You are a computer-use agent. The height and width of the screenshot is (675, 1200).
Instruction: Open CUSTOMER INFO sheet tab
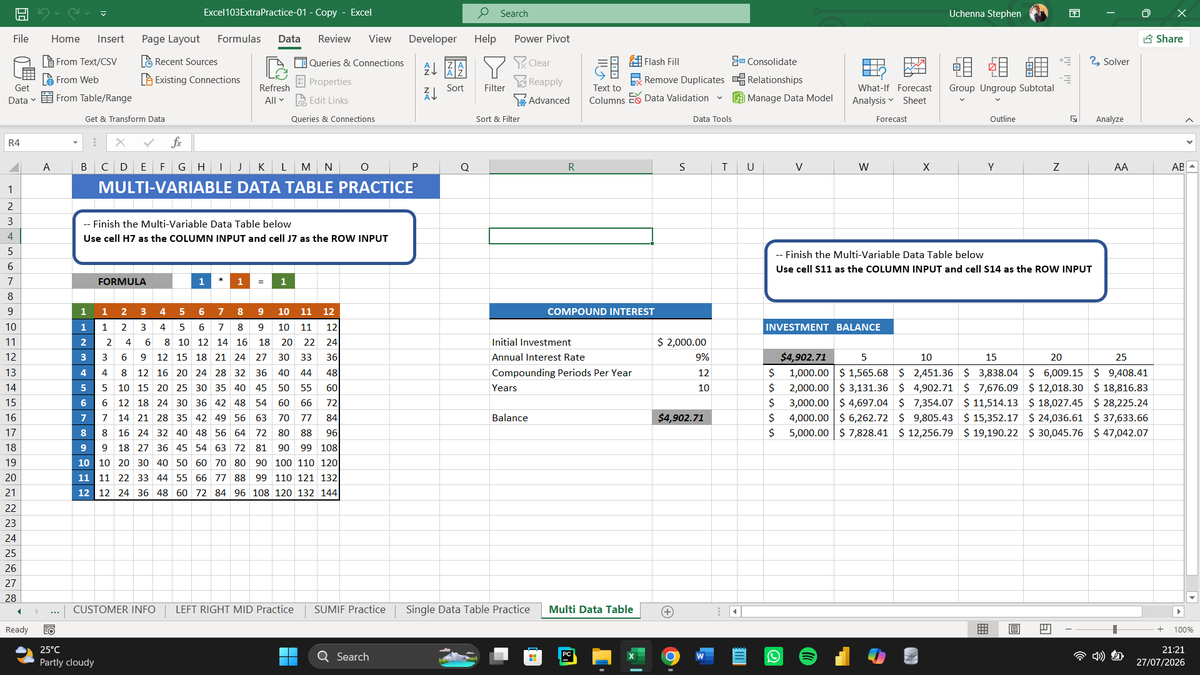[114, 609]
